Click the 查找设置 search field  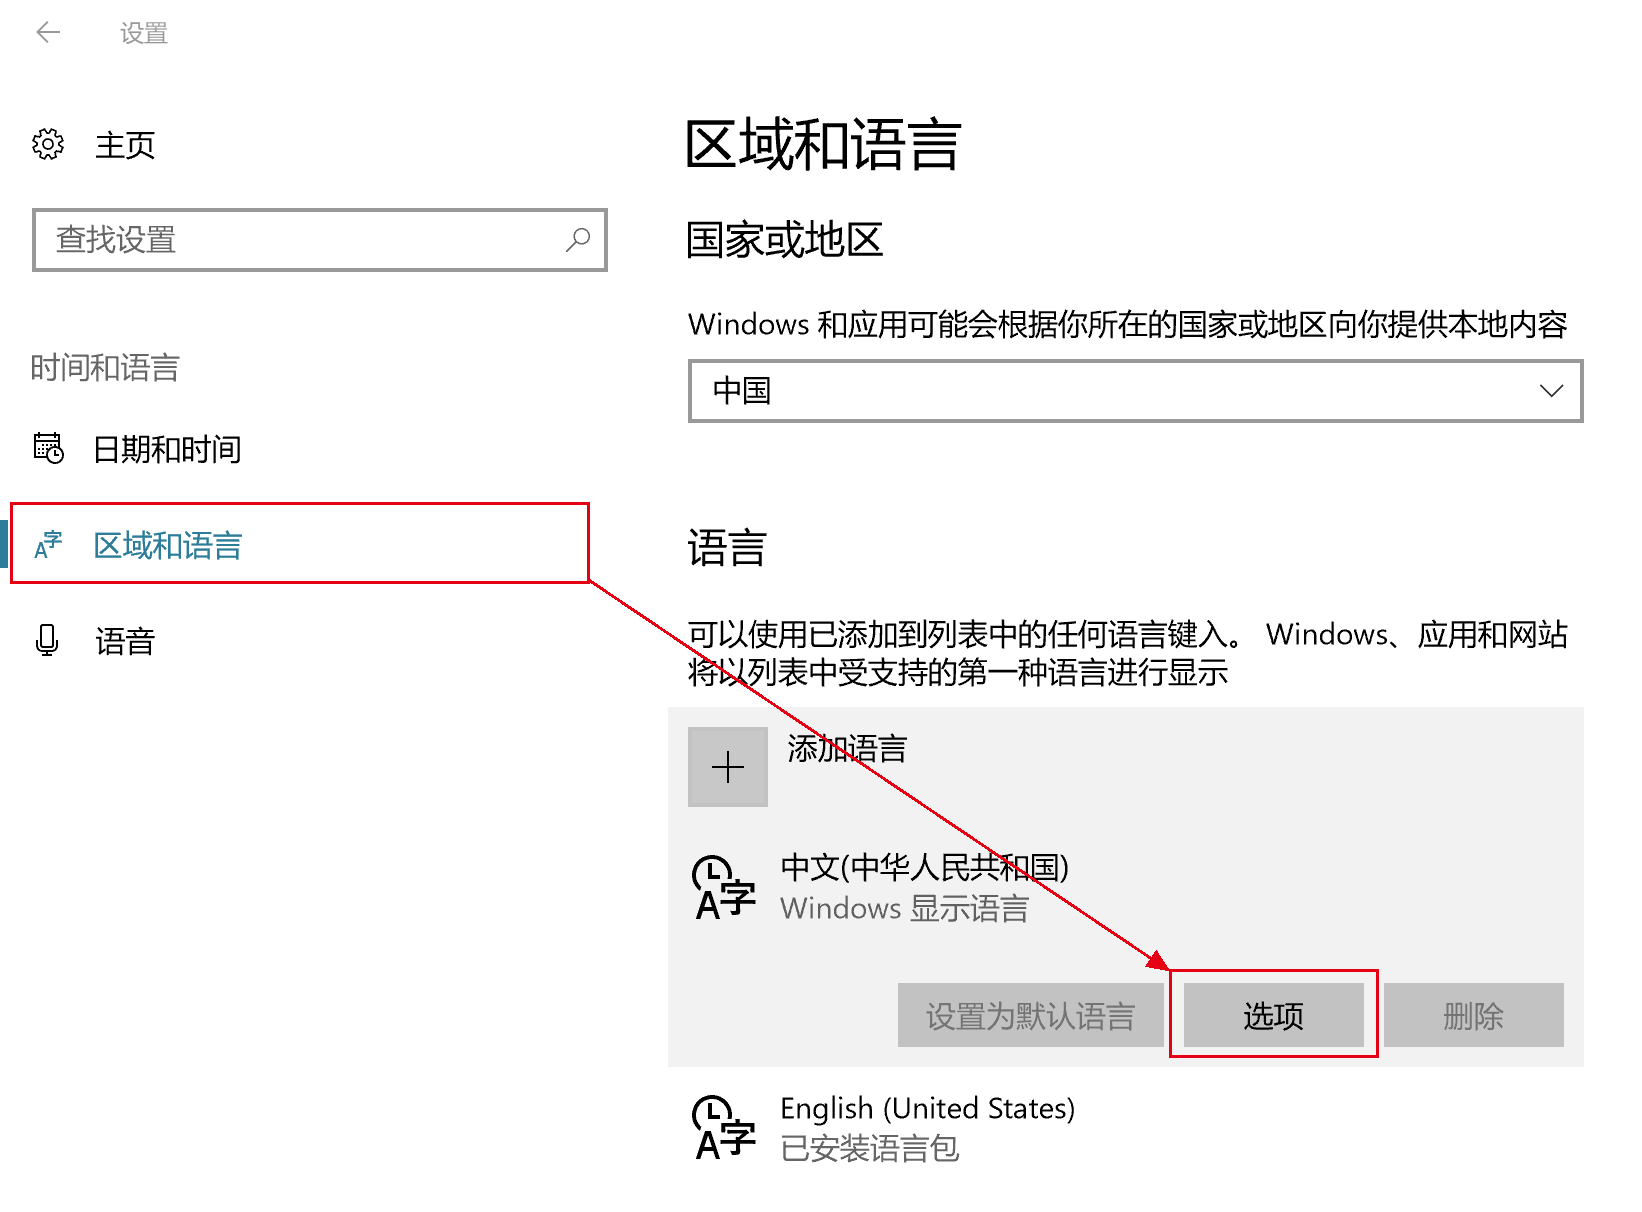tap(300, 240)
